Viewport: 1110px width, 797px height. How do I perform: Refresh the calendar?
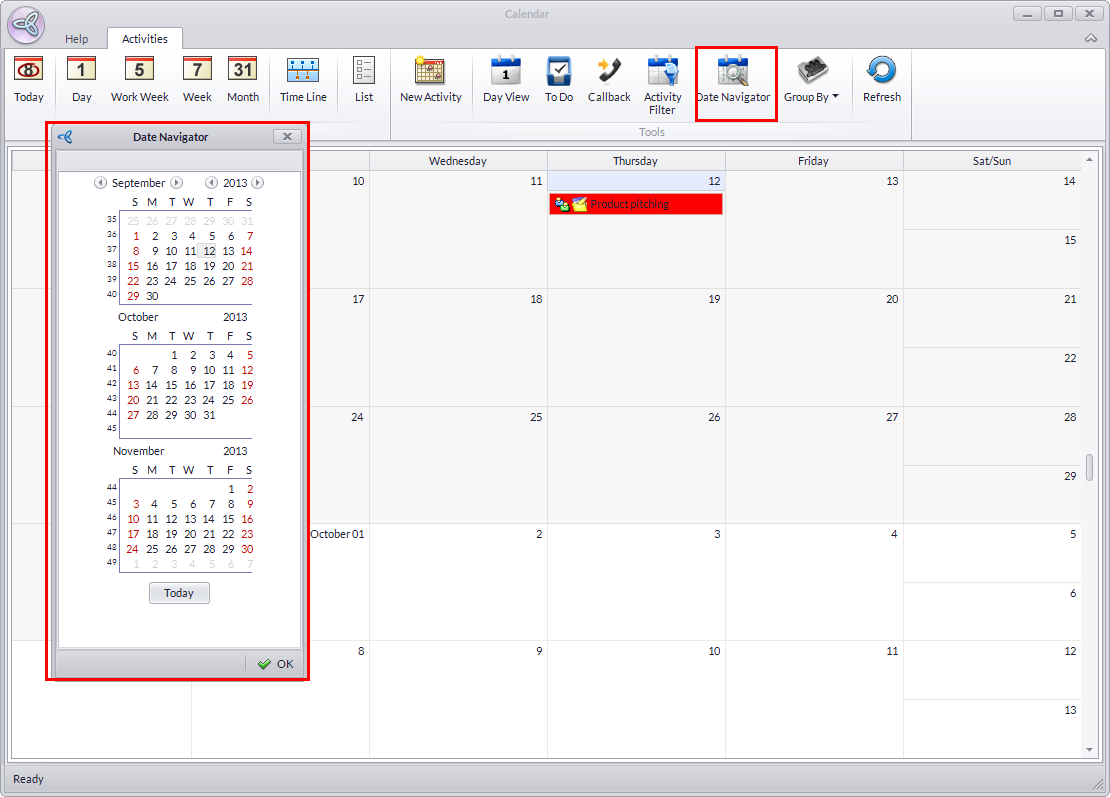pyautogui.click(x=881, y=79)
